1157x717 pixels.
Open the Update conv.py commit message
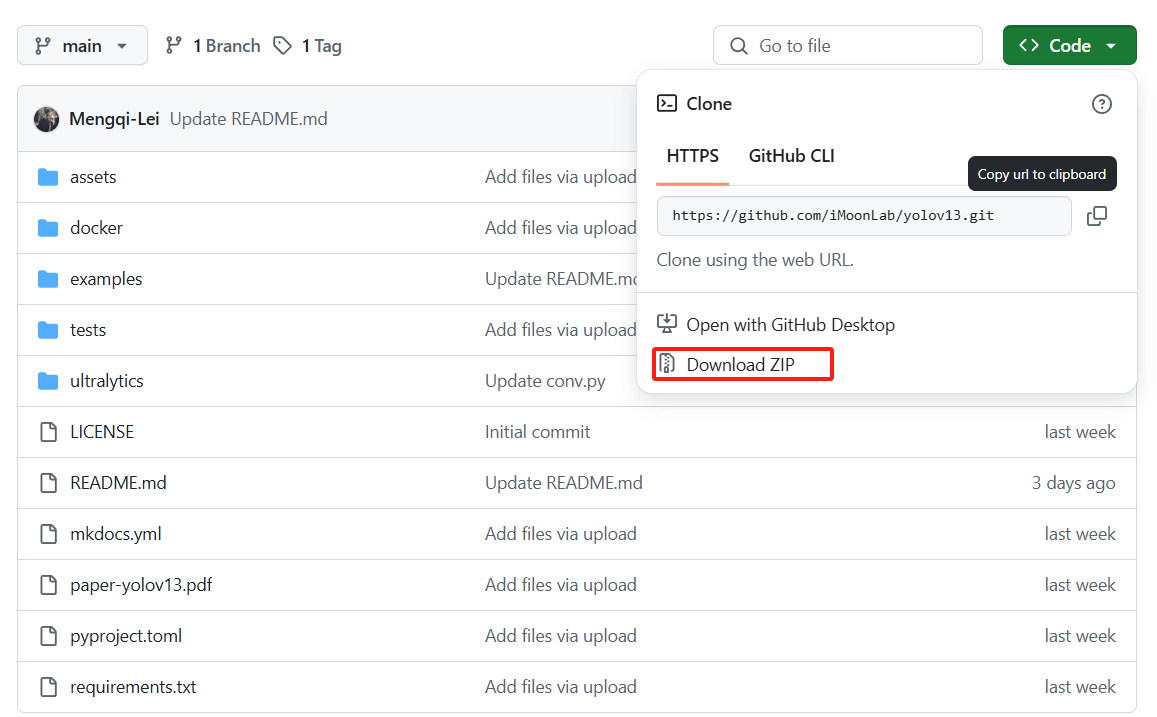(545, 381)
